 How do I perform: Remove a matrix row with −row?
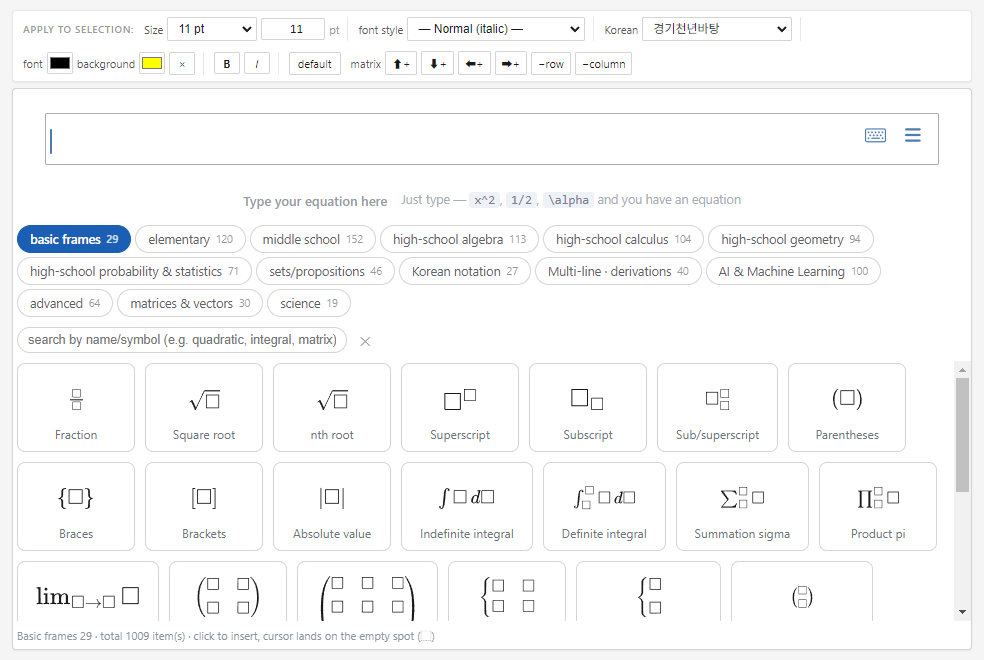551,64
